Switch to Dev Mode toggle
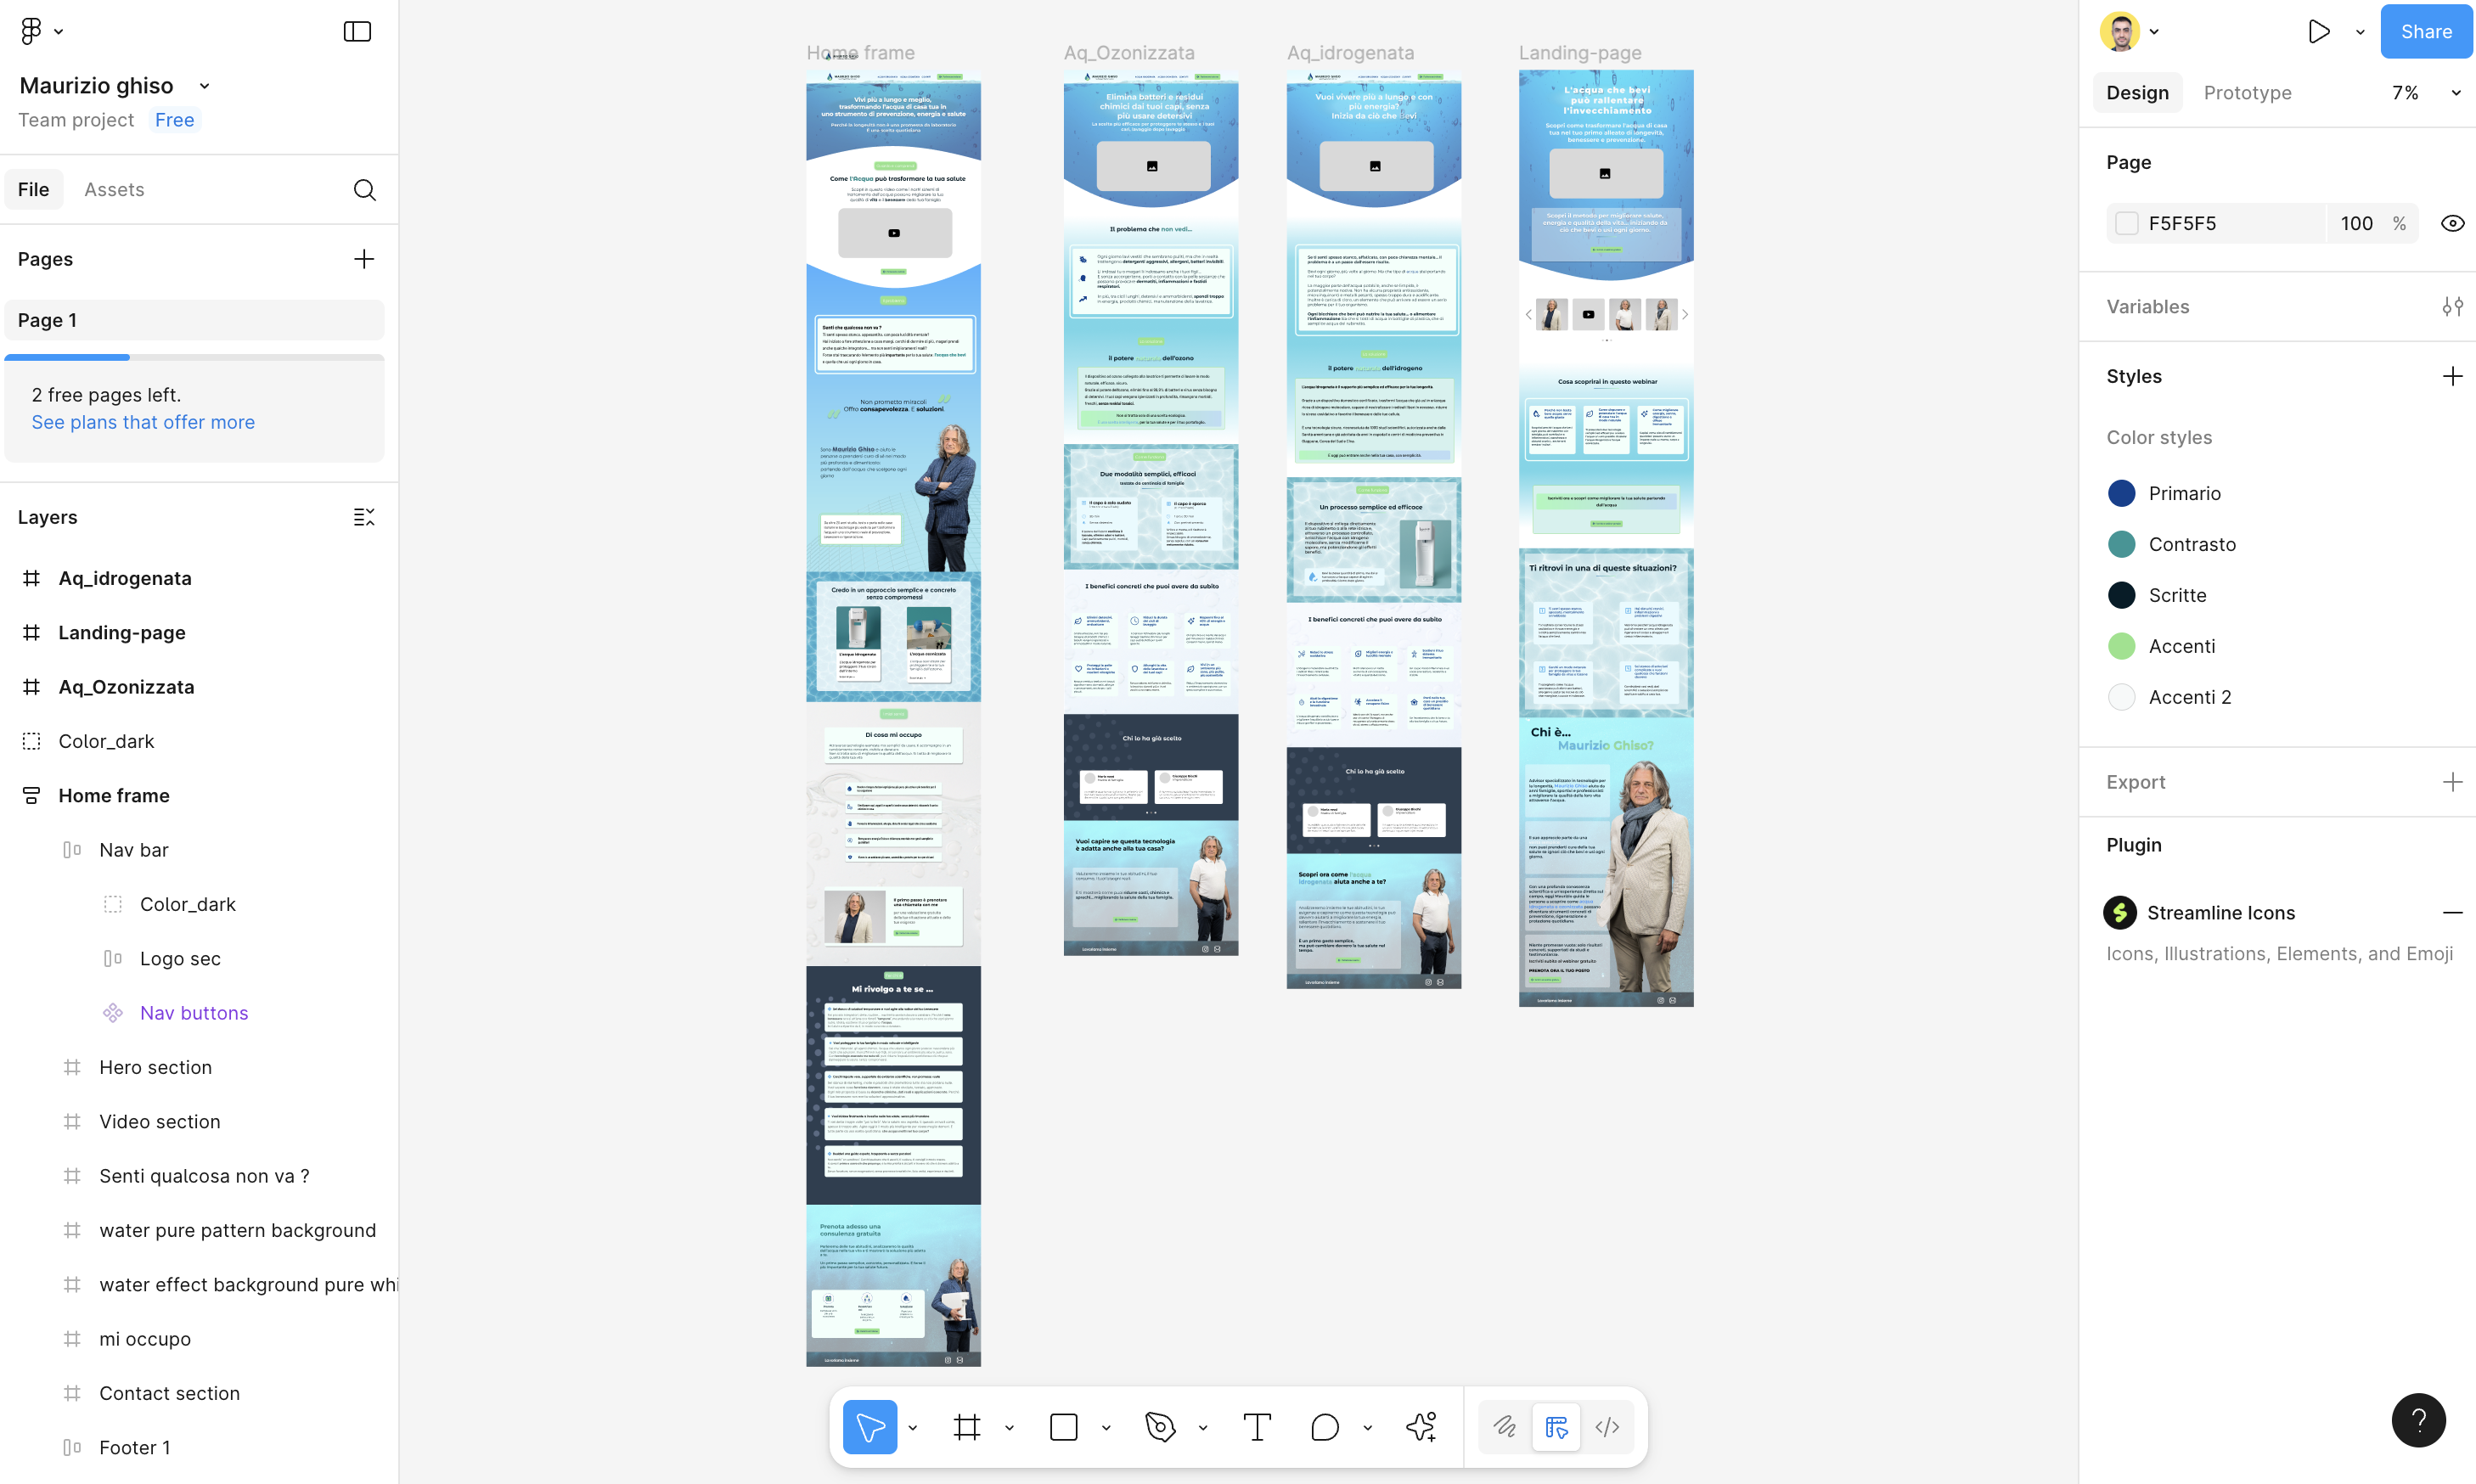2476x1484 pixels. [1607, 1427]
